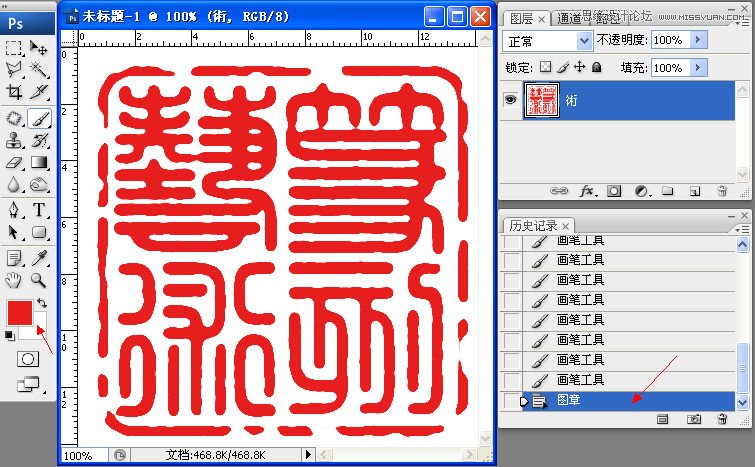Delete layer with Layers trash icon
Viewport: 755px width, 467px height.
click(722, 191)
